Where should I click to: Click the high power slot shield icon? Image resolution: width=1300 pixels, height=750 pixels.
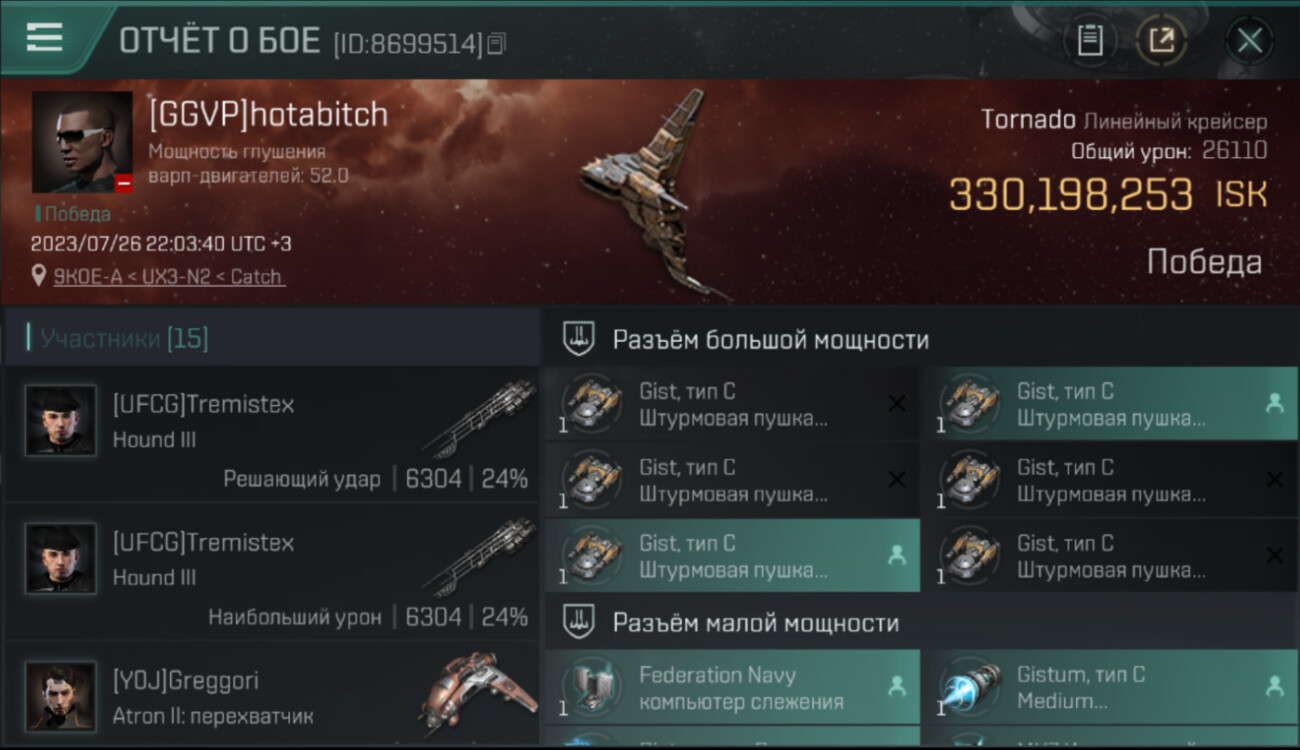pos(579,339)
